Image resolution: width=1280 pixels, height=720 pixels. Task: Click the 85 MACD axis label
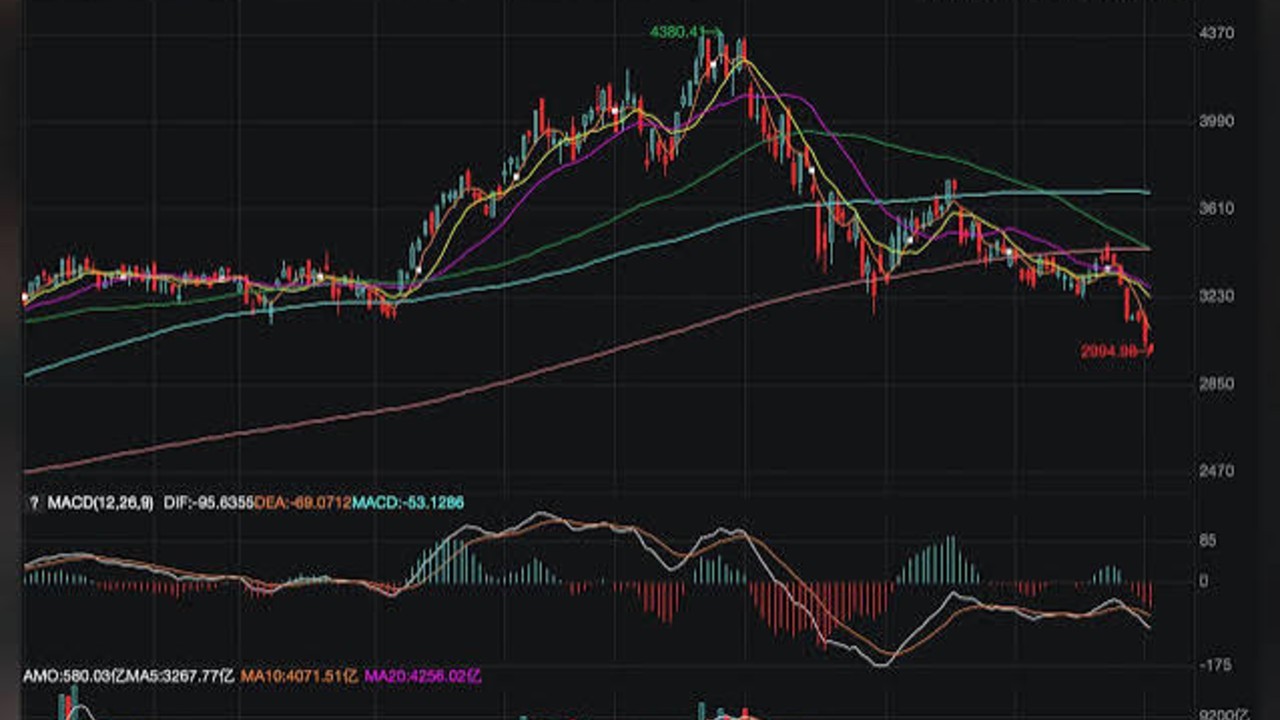coord(1207,541)
